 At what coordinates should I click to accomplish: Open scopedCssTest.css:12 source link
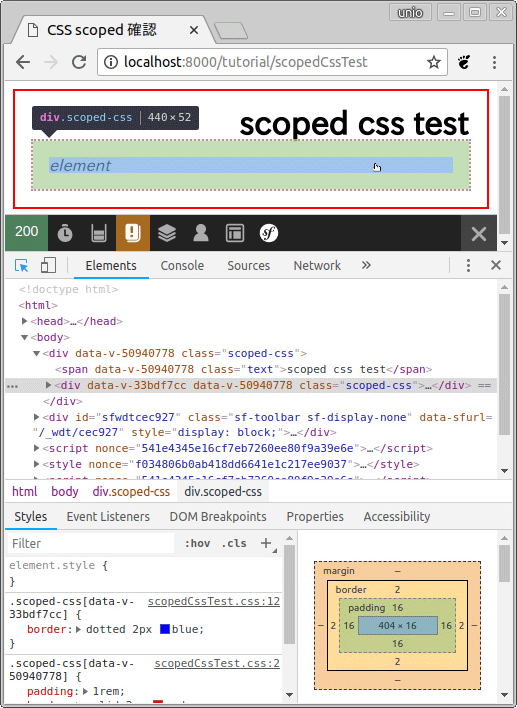point(214,601)
